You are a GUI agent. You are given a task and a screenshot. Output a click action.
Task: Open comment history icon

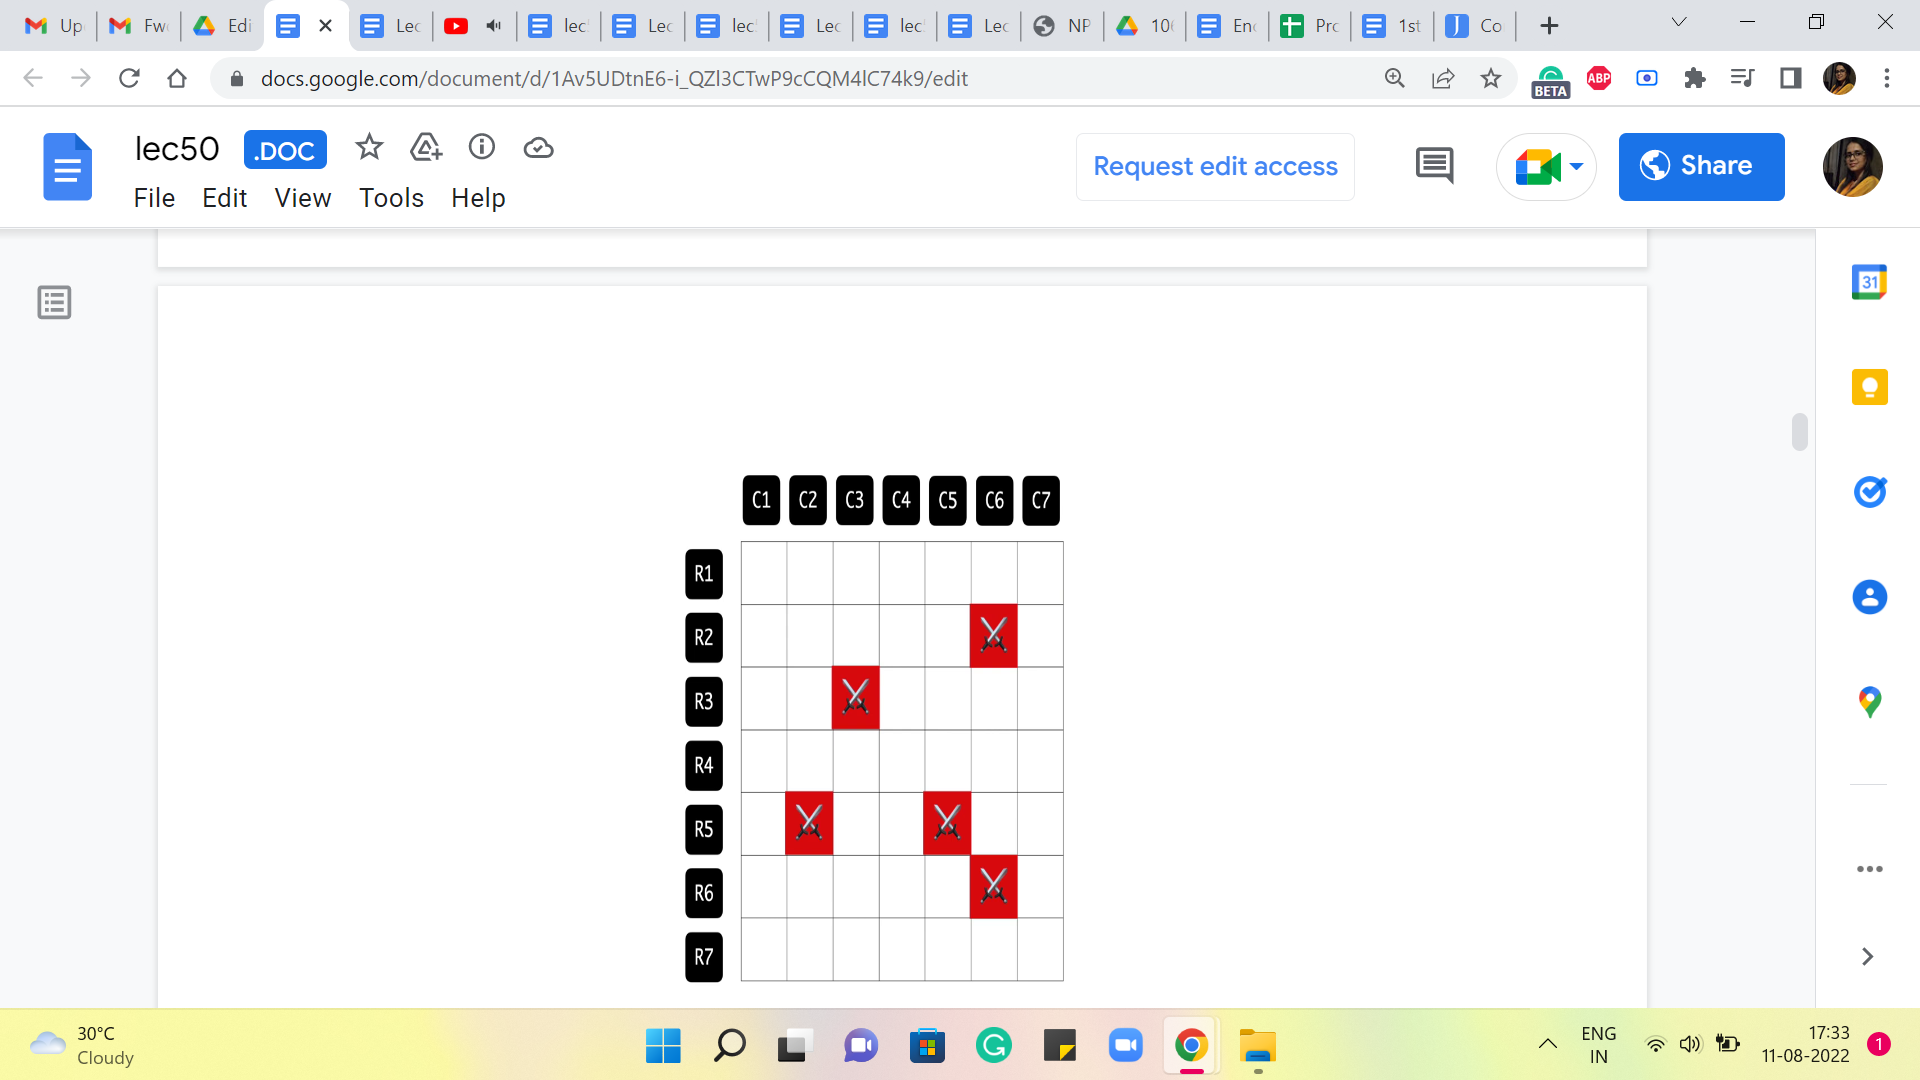[1434, 166]
